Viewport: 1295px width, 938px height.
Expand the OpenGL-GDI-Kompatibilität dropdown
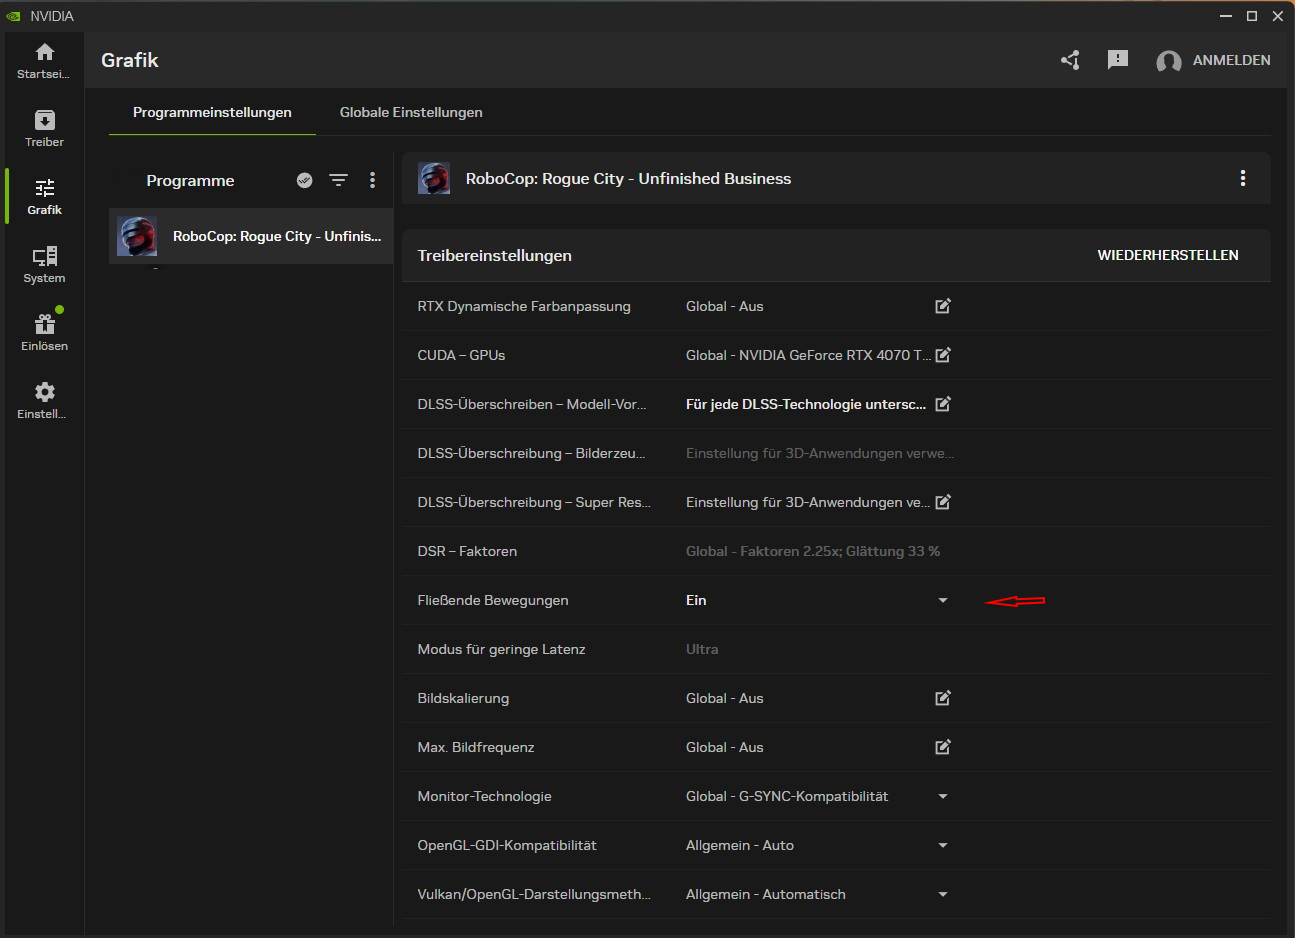943,845
